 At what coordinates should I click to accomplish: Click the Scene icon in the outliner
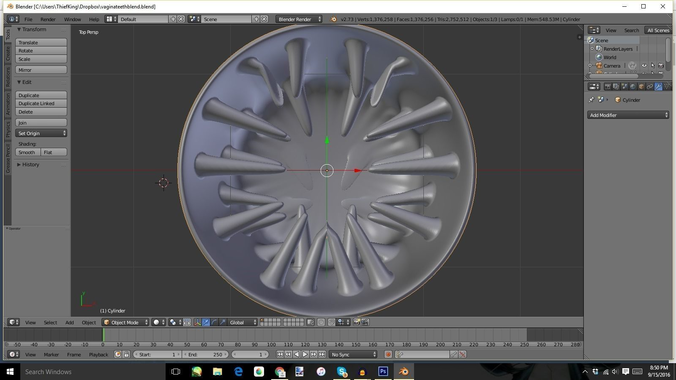click(591, 40)
